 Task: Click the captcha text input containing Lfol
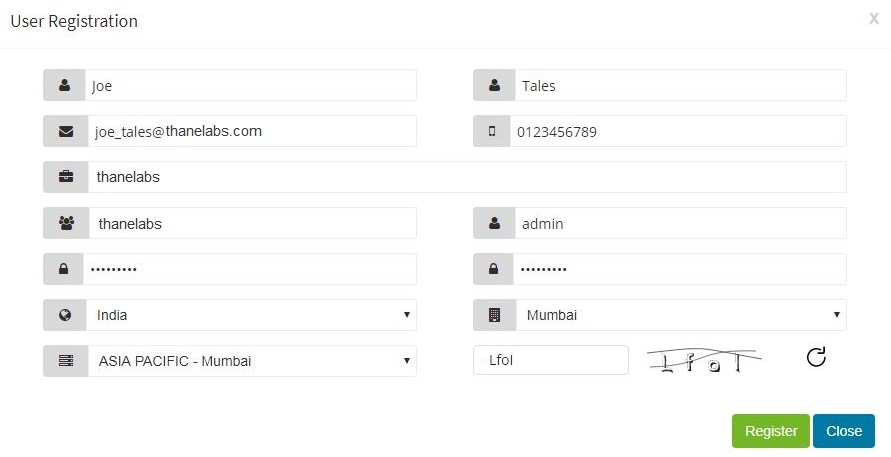(x=551, y=360)
